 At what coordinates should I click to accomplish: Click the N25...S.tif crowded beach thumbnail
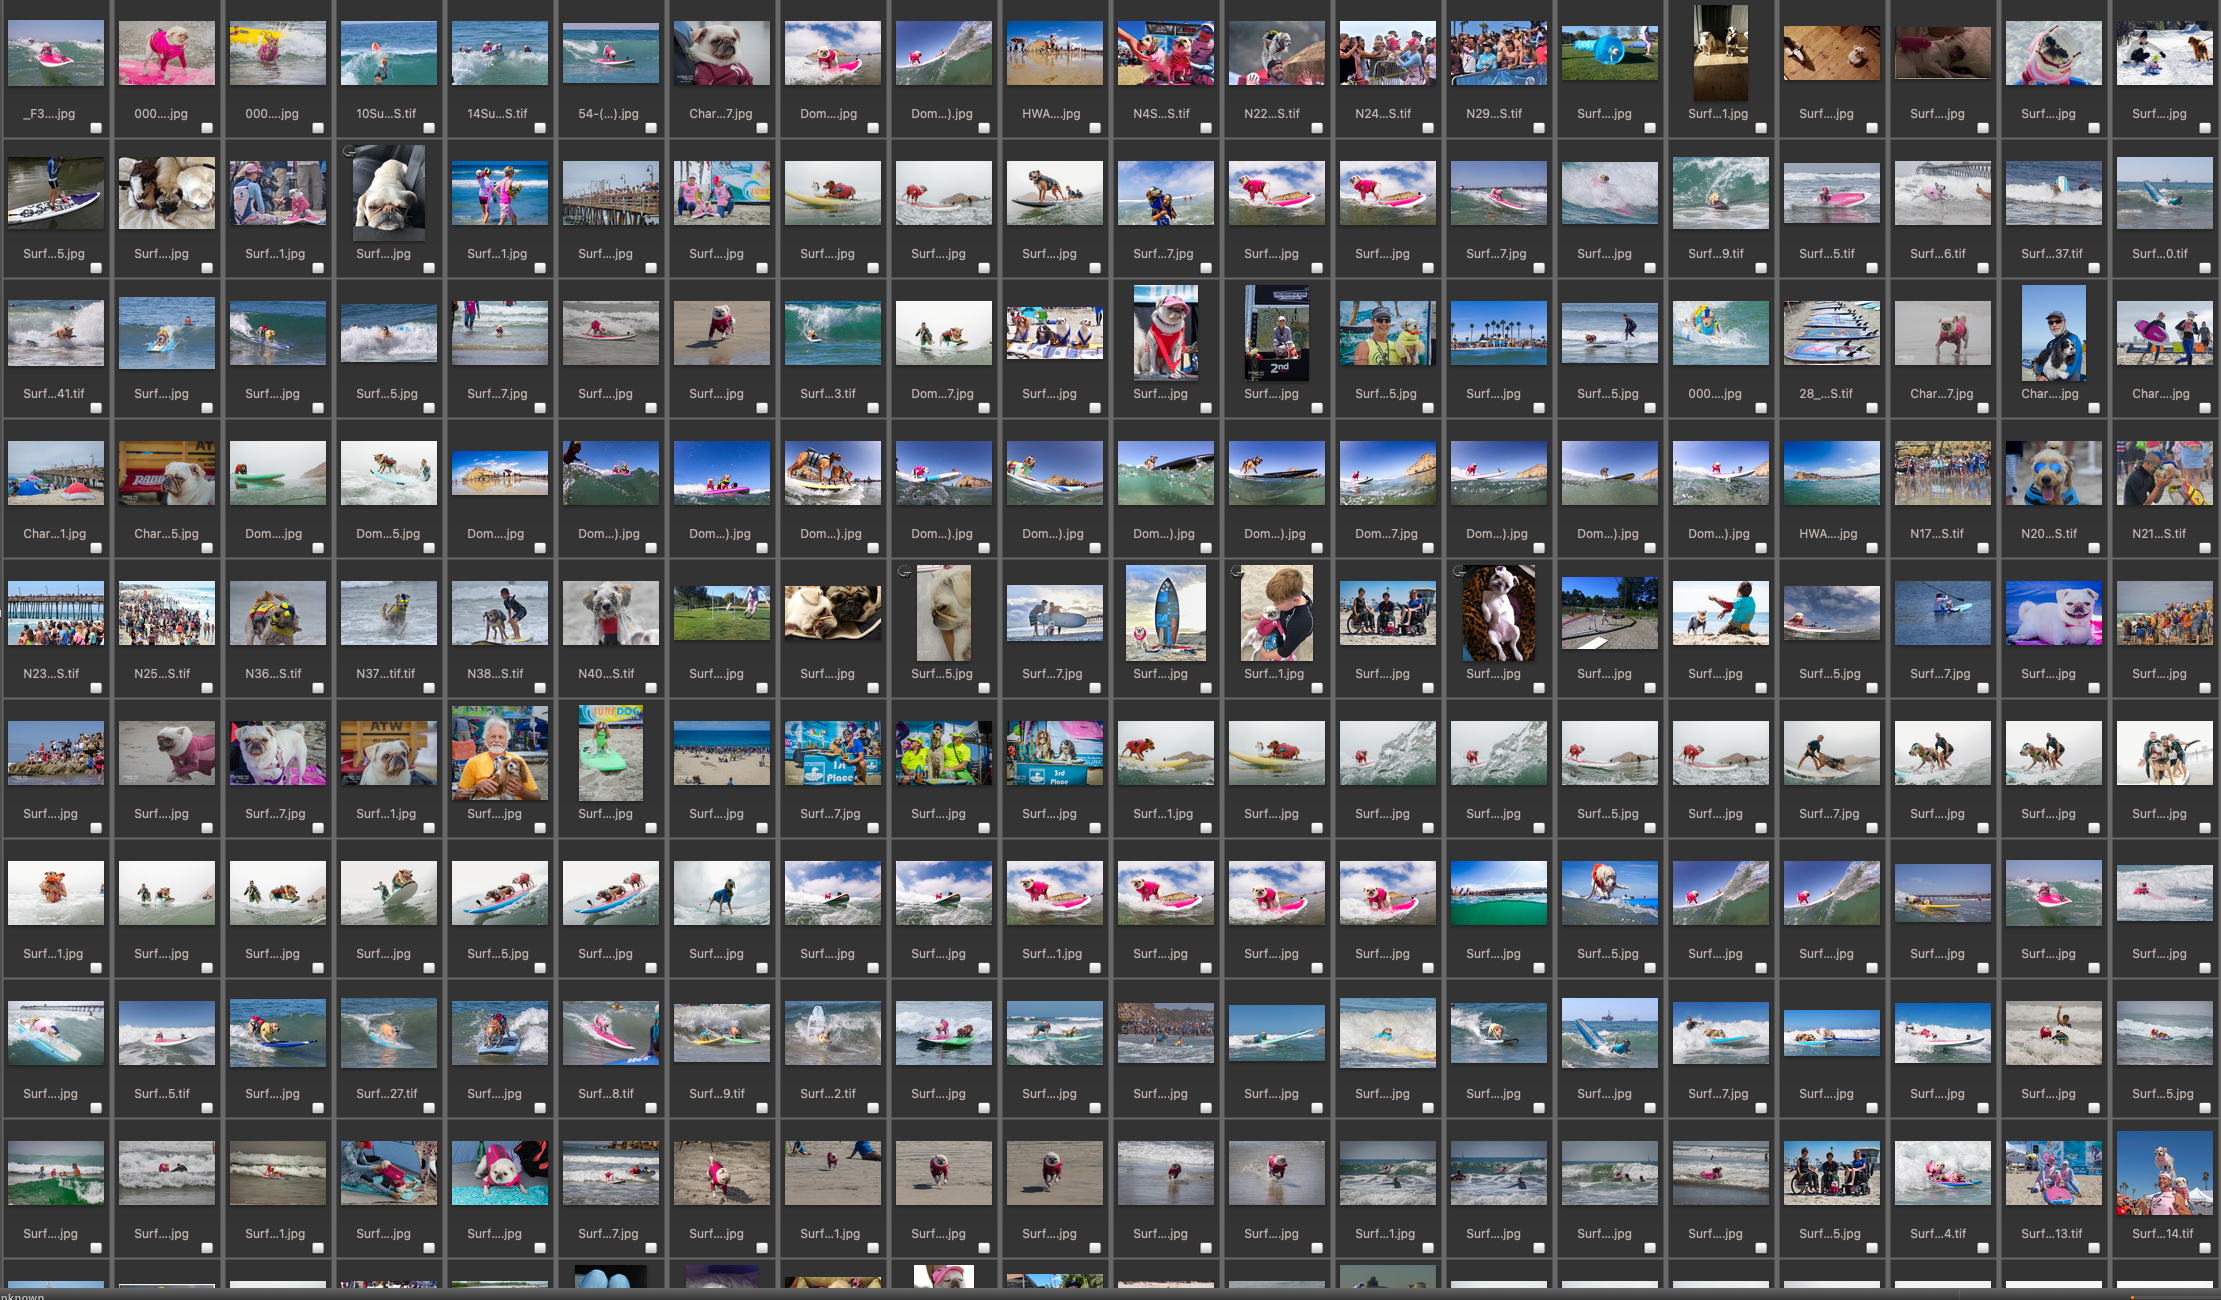(x=166, y=613)
